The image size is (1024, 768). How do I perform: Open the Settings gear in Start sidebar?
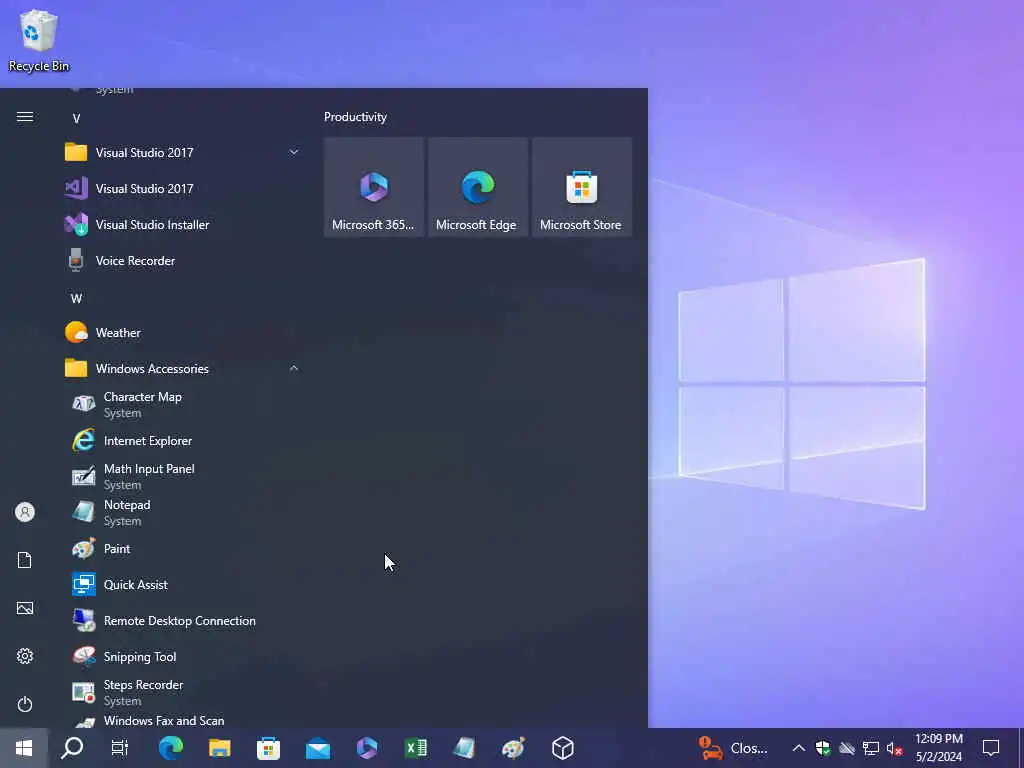pyautogui.click(x=25, y=656)
